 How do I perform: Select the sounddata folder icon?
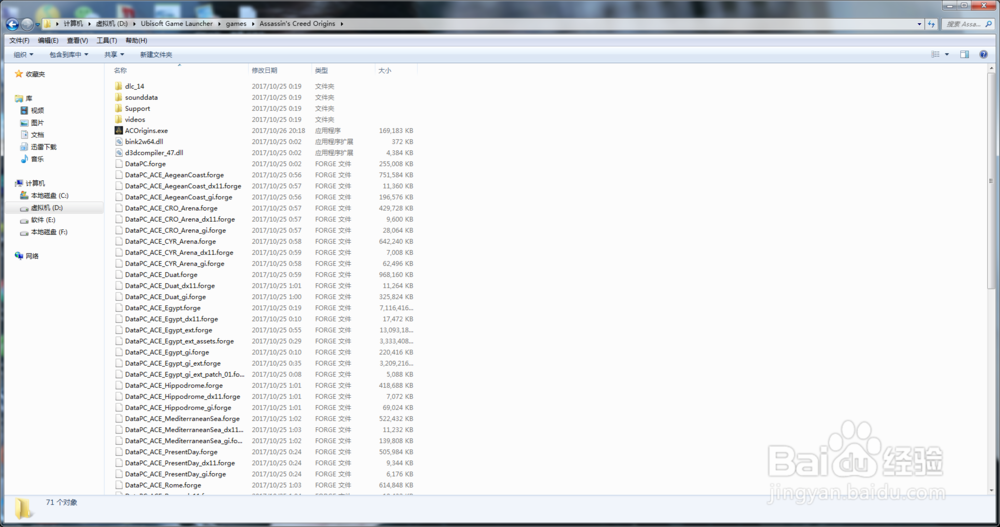pos(119,97)
